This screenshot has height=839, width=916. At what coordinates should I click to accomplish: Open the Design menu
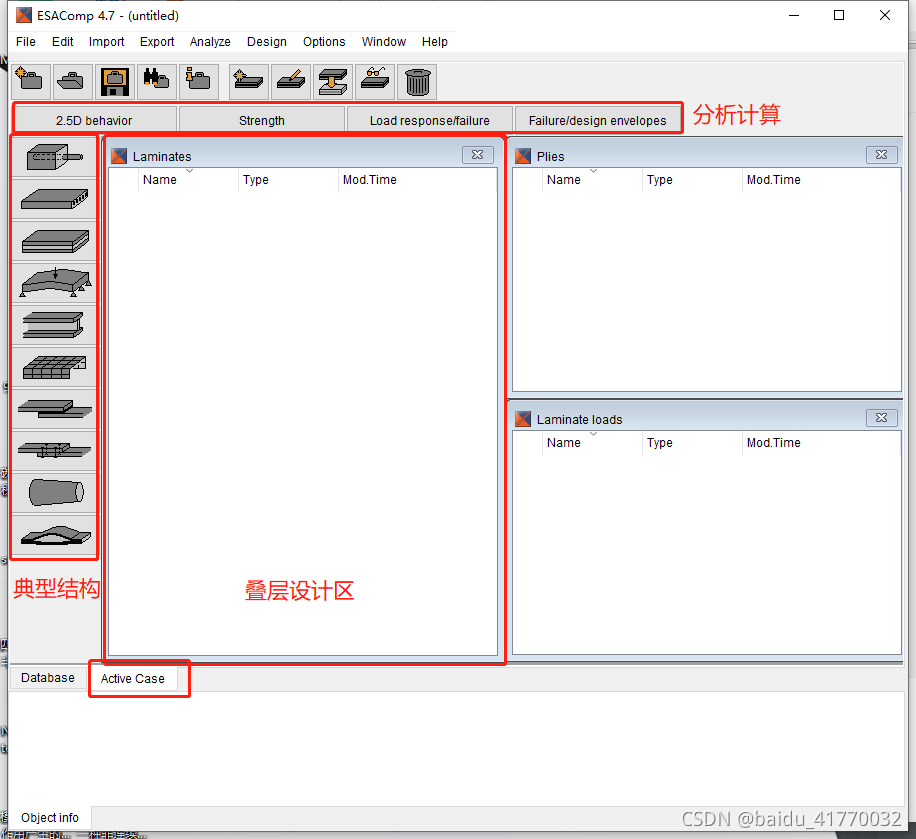(266, 41)
